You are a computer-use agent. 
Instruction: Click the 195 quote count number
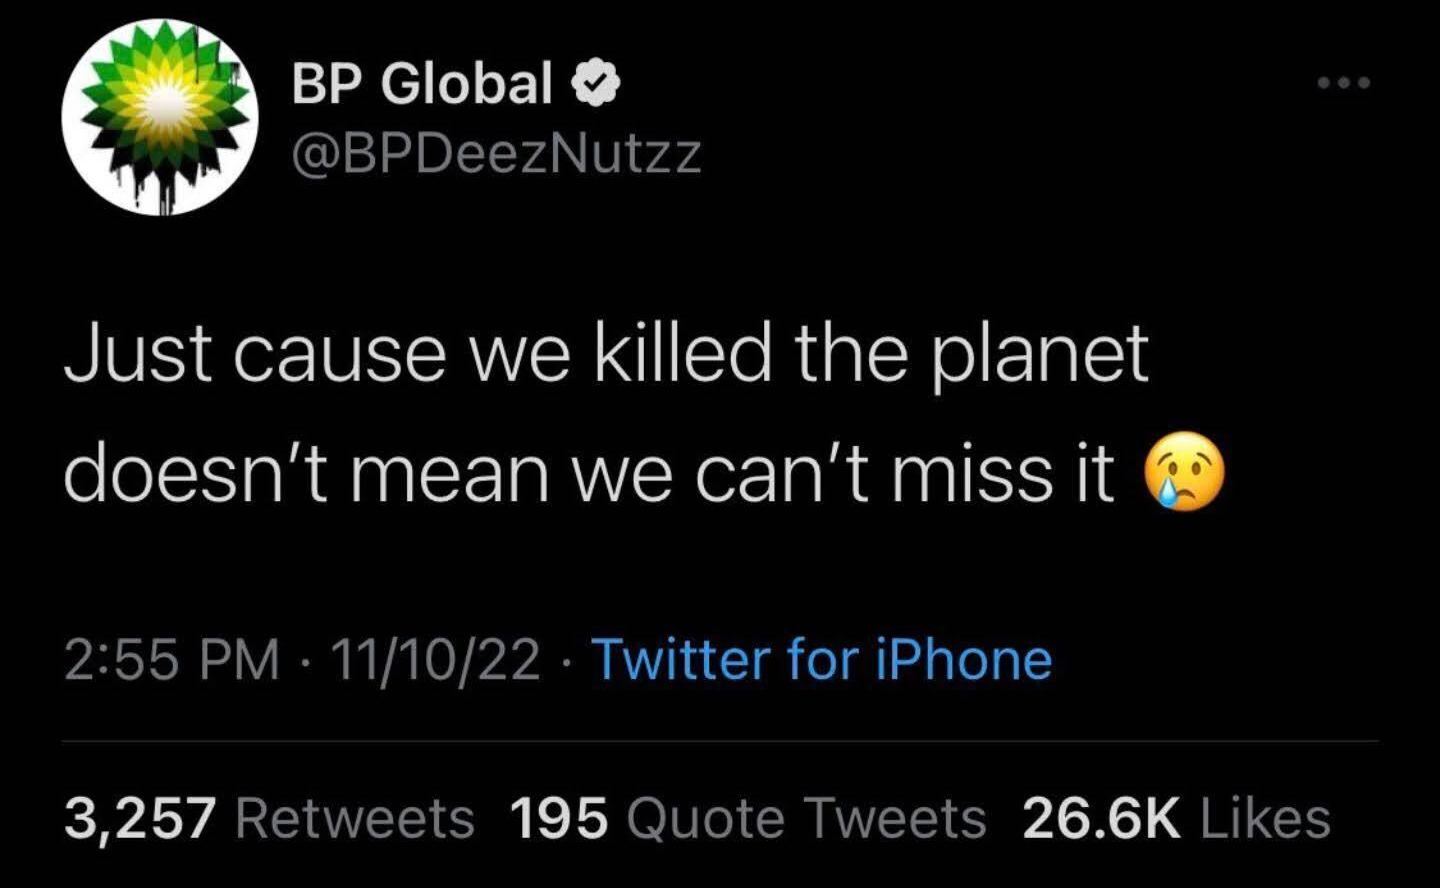(559, 819)
